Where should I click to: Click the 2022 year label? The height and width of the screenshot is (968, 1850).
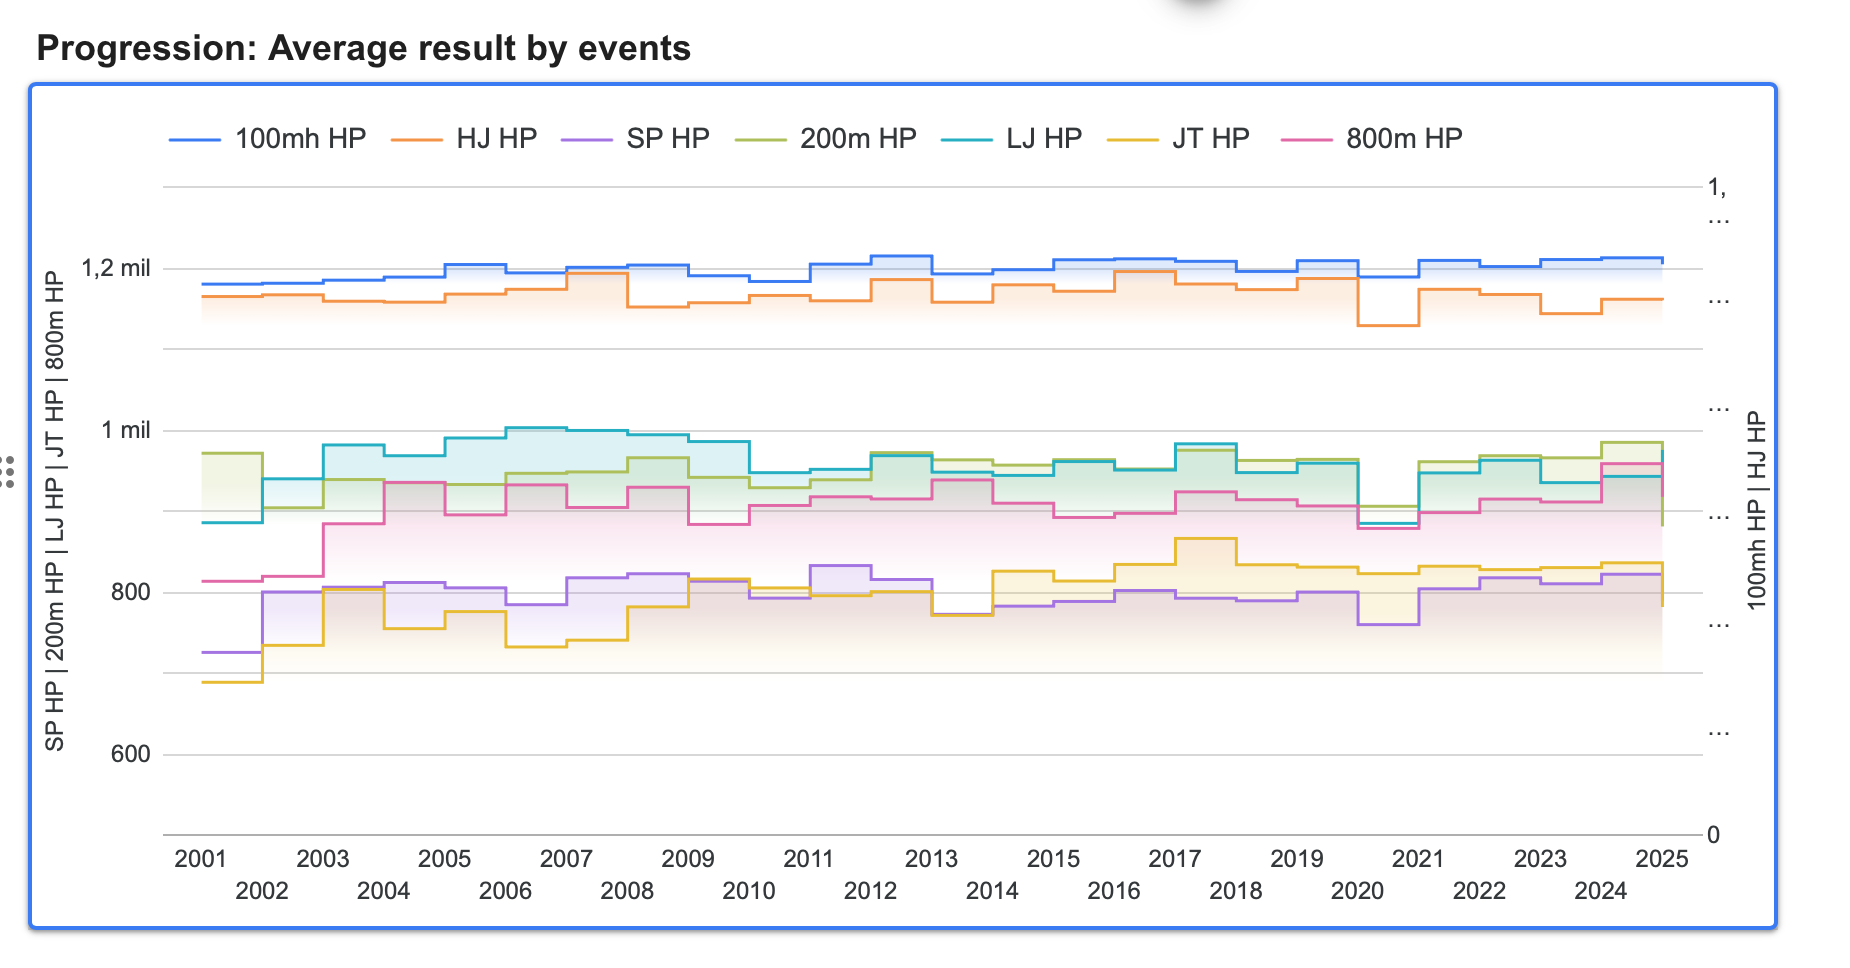click(1480, 891)
